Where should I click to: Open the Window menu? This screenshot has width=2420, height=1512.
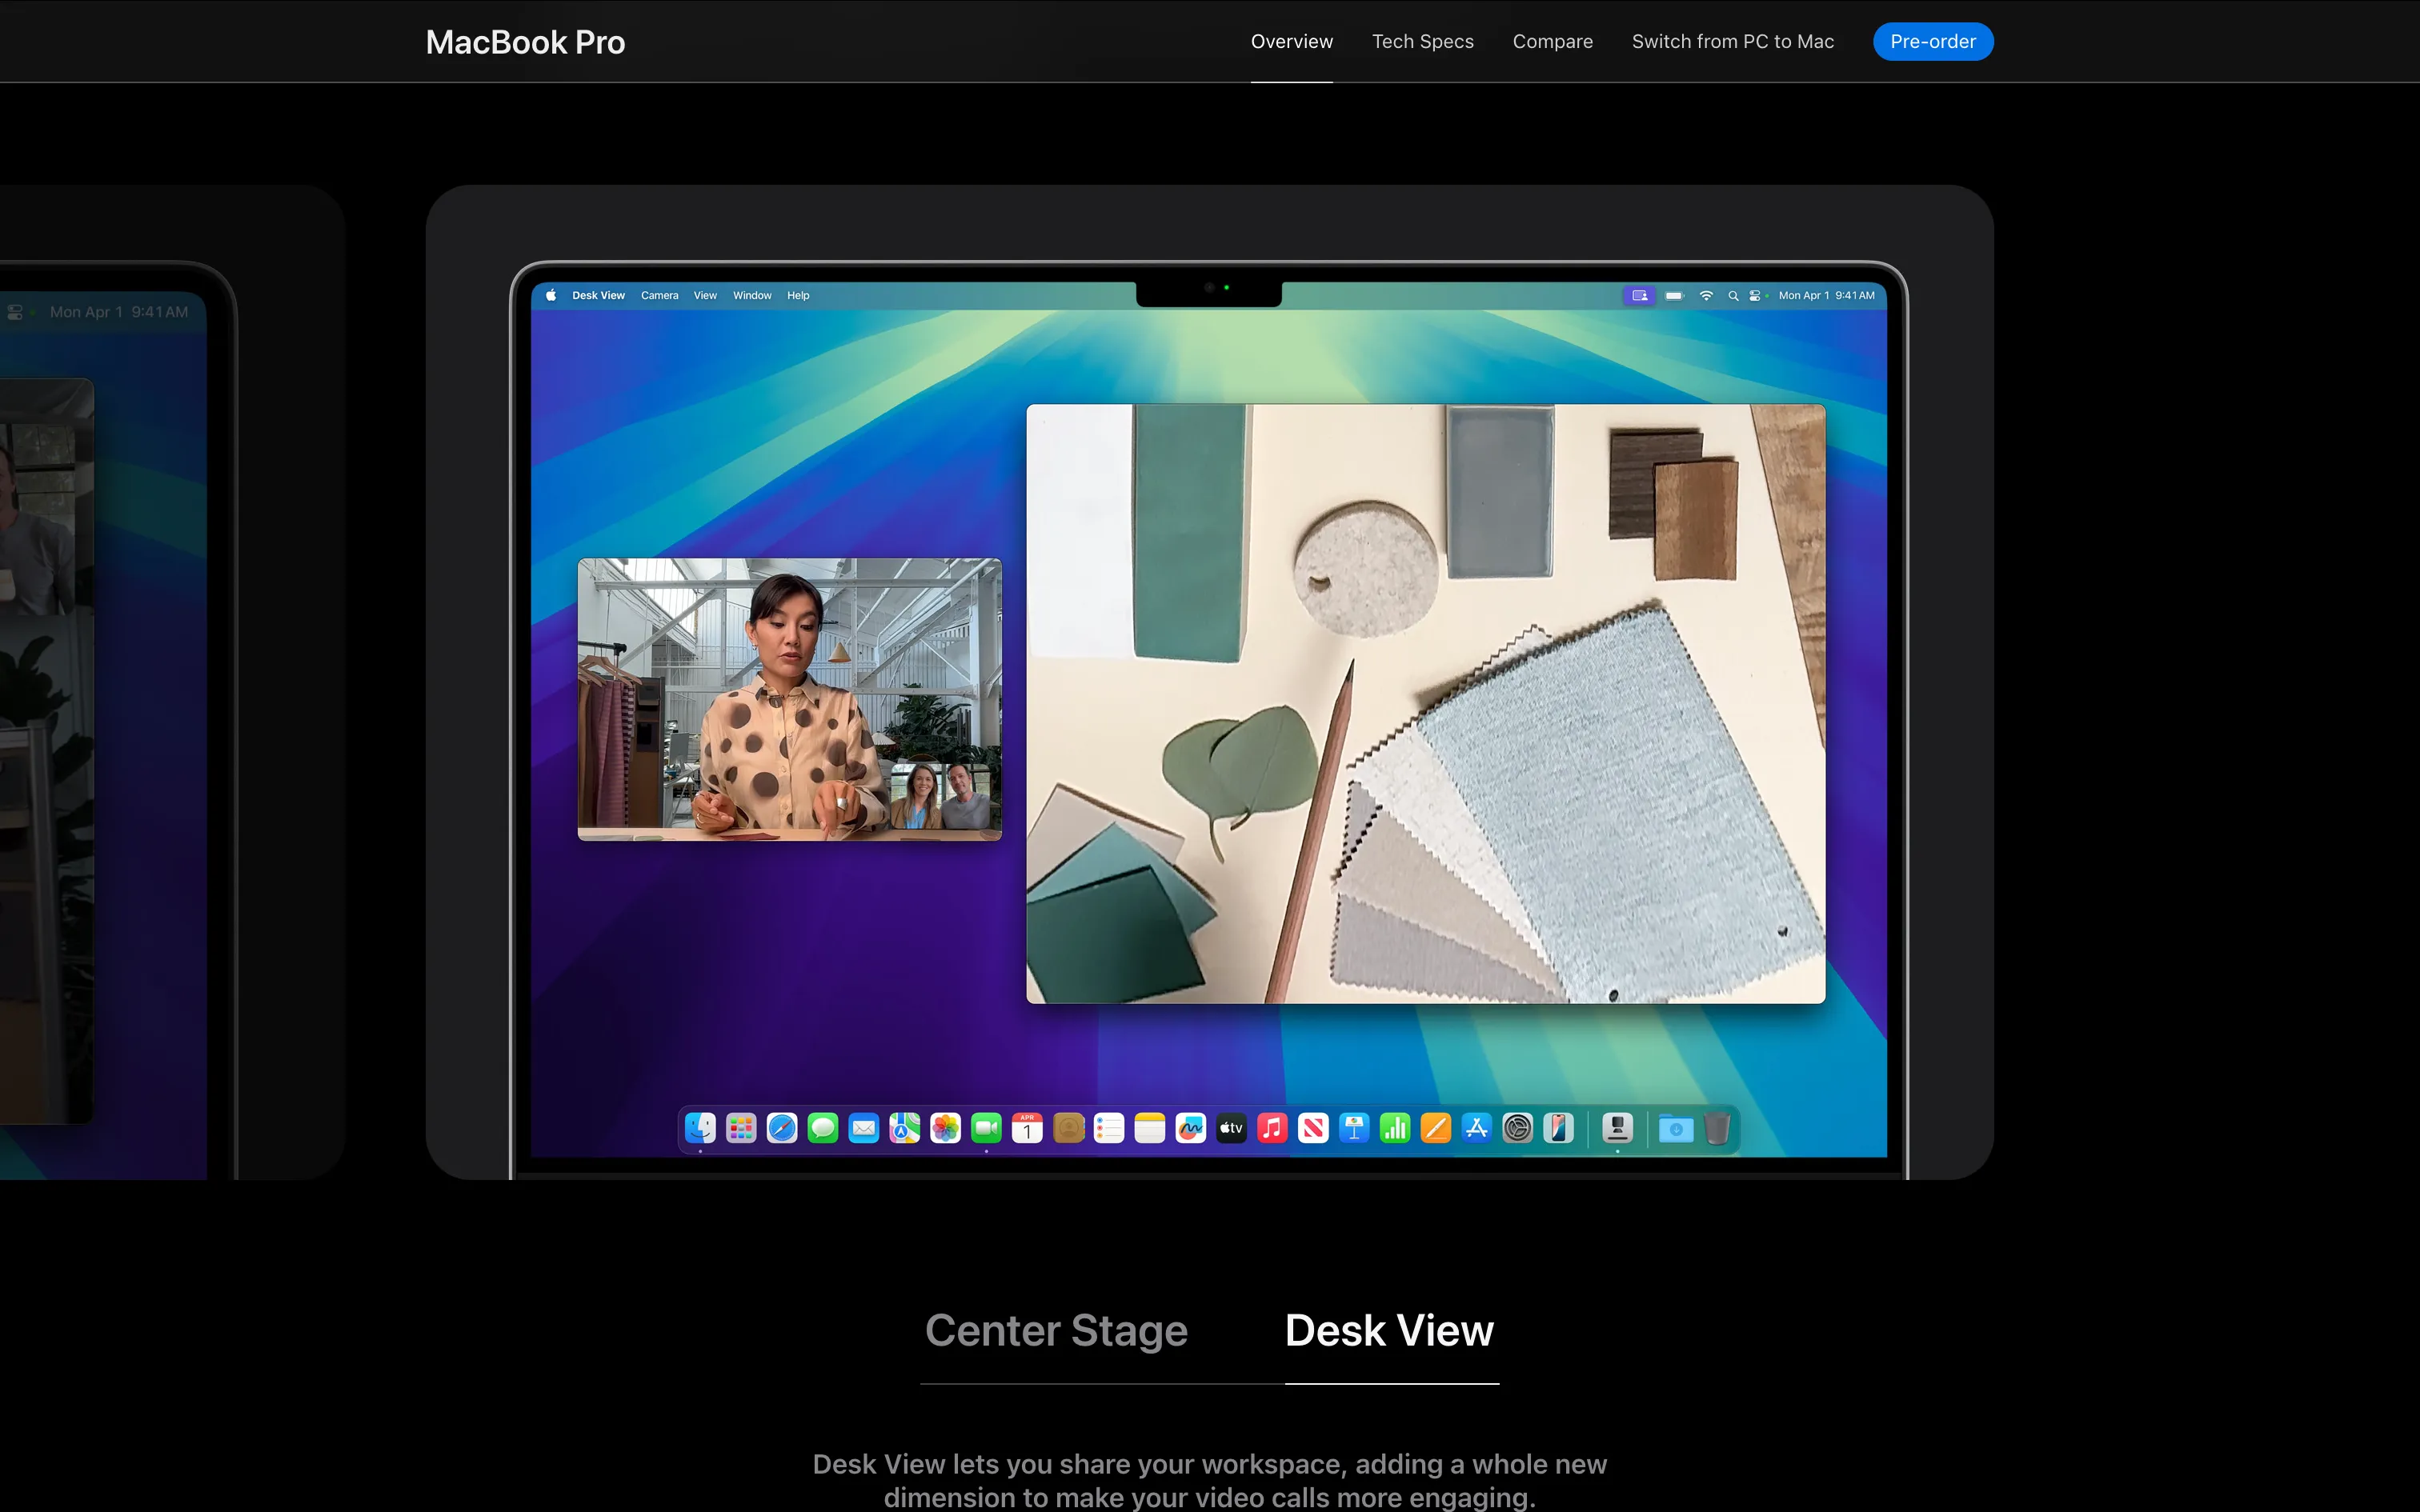click(752, 295)
